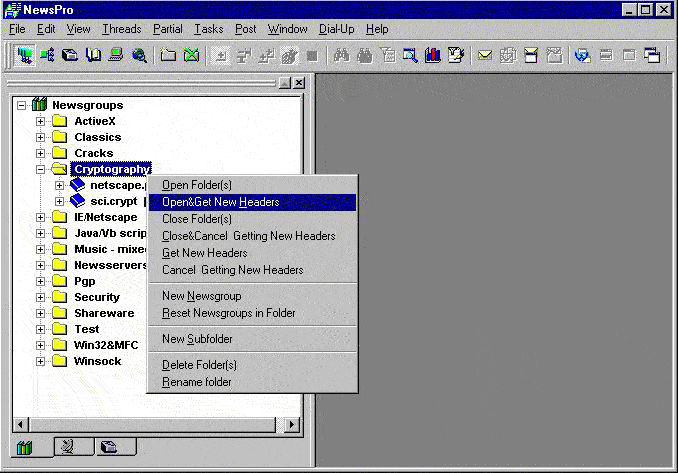Select the Security folder in tree
This screenshot has height=473, width=678.
point(96,297)
